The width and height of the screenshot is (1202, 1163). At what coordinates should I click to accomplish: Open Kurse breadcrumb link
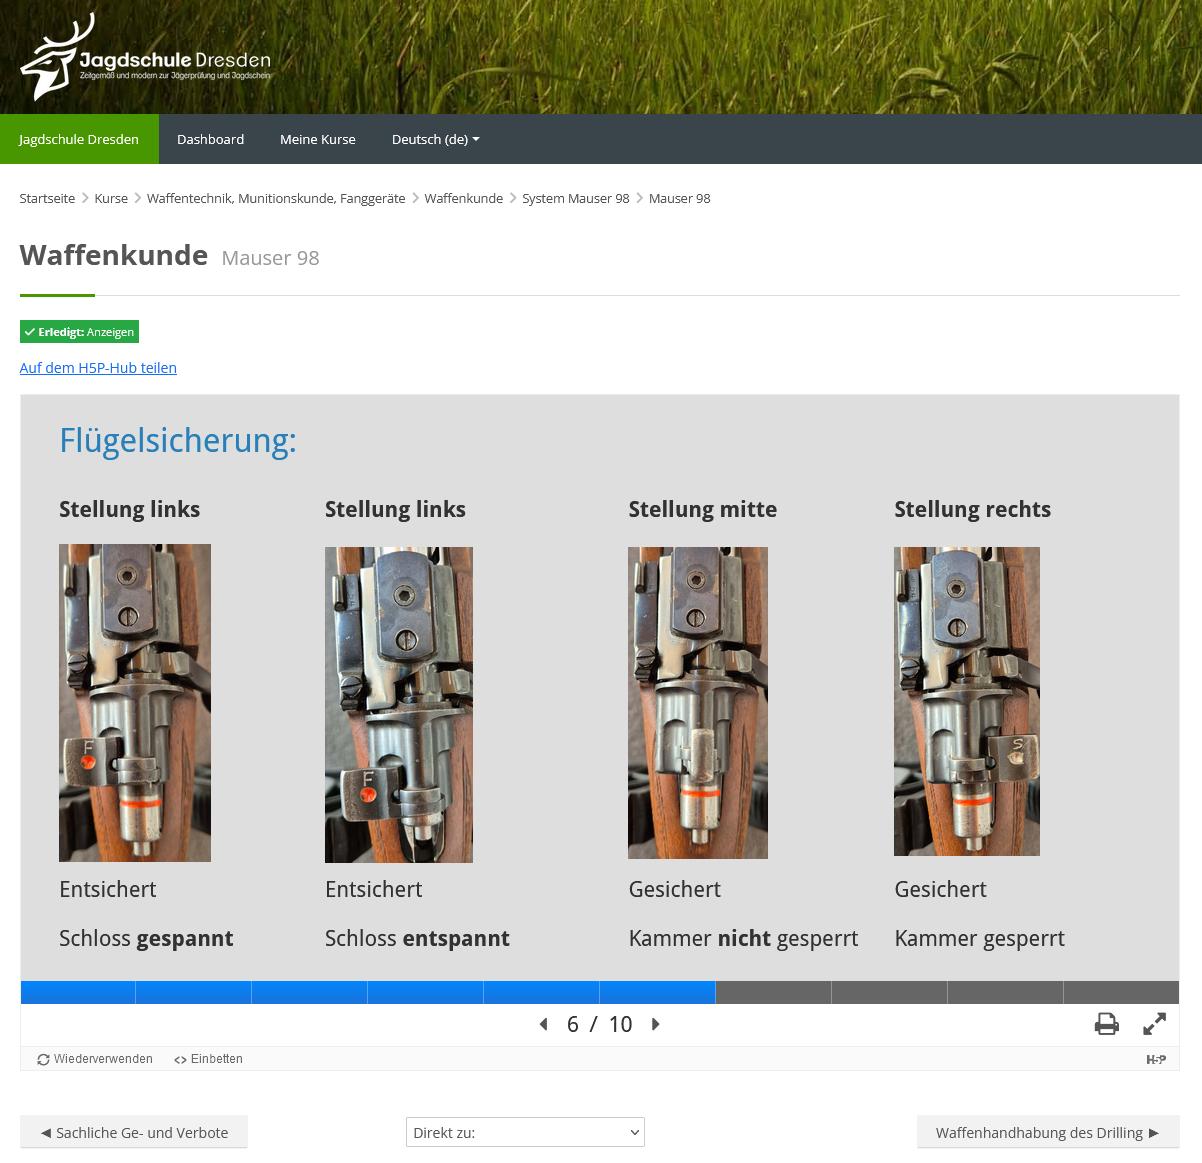[111, 198]
